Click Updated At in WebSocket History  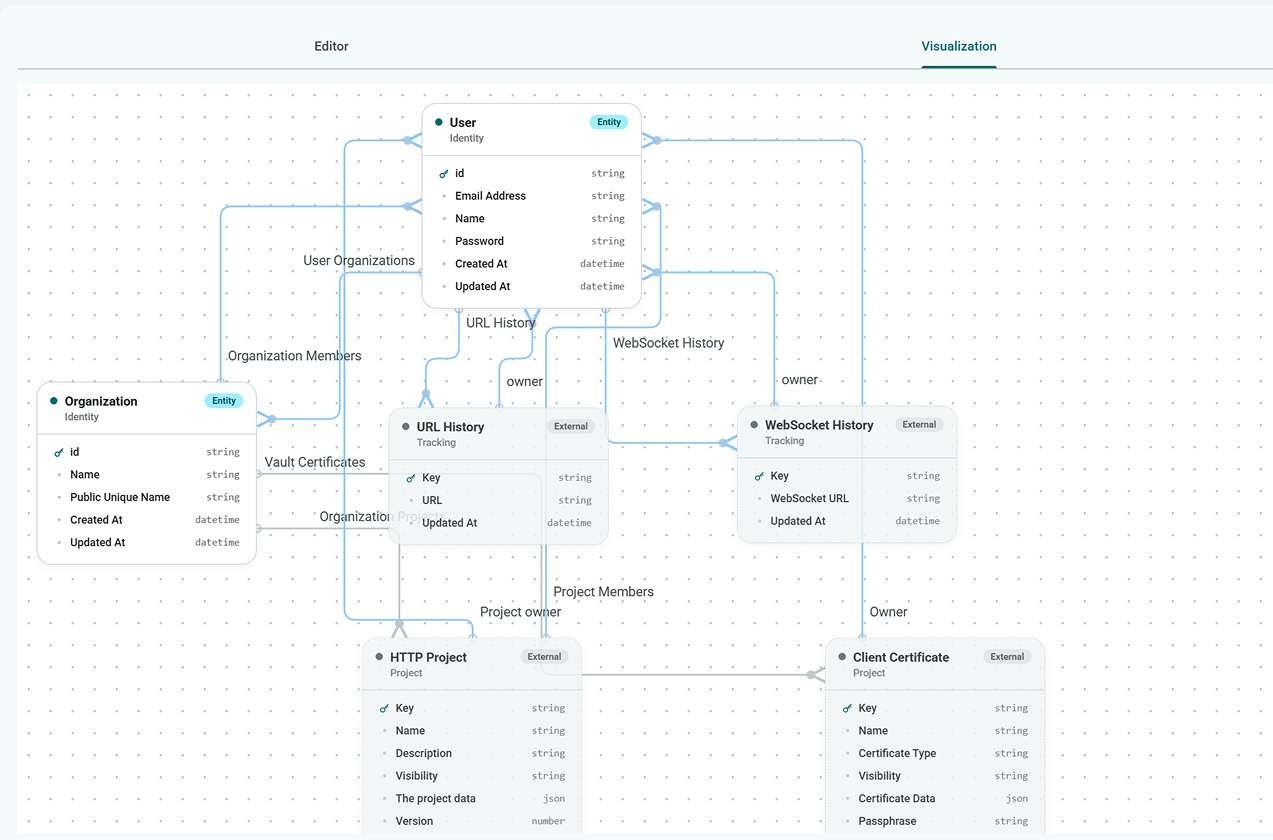(x=846, y=521)
